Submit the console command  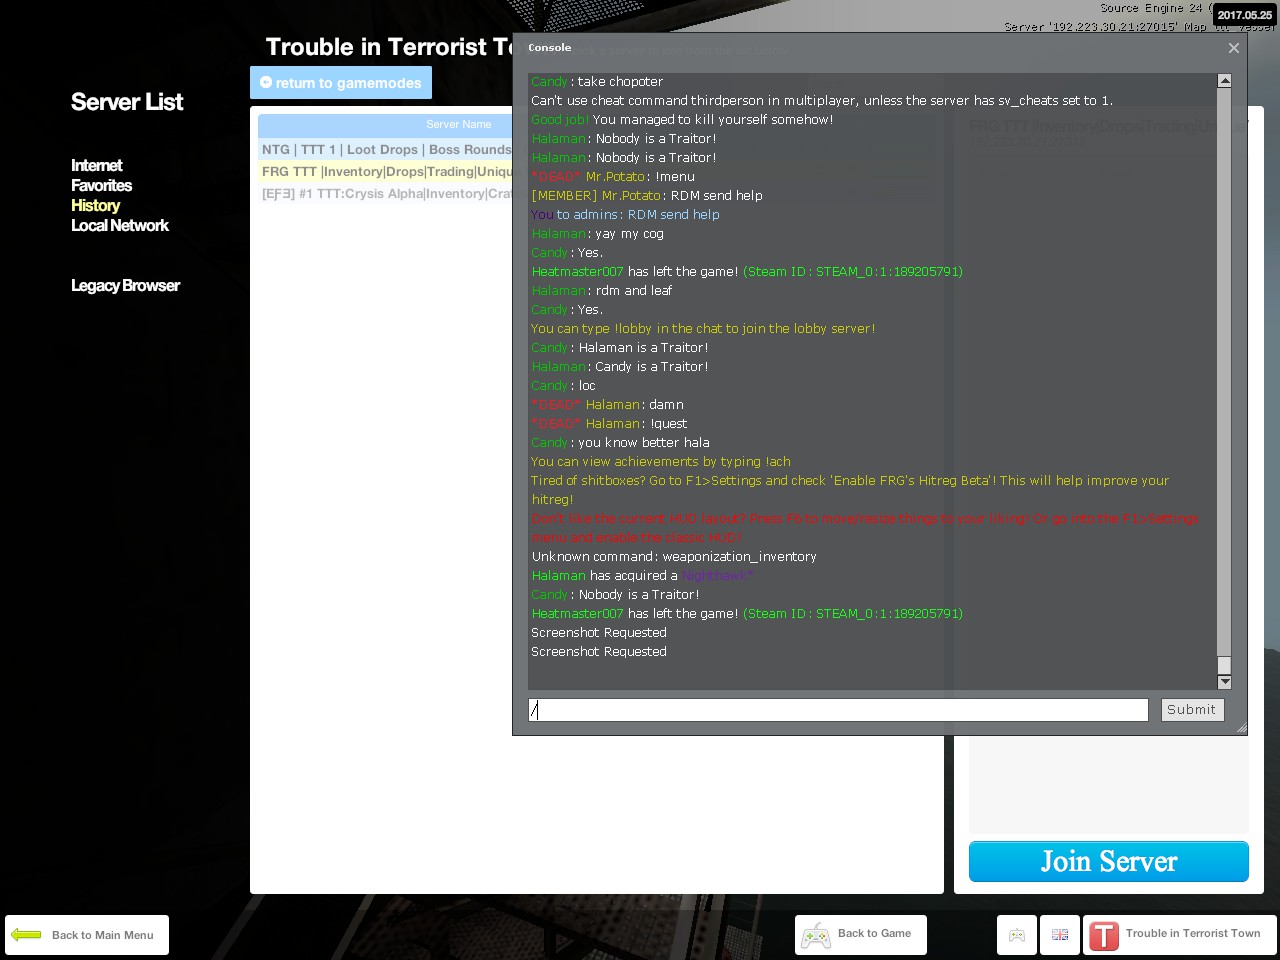(x=1191, y=710)
